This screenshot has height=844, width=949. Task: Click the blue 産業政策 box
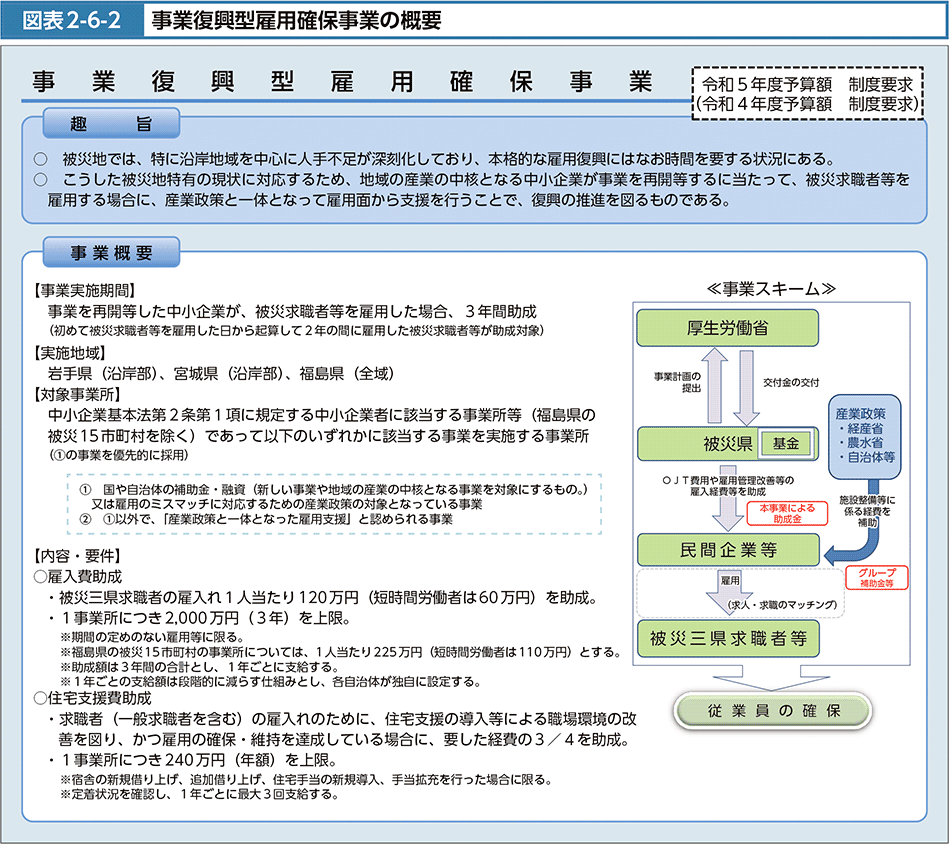pos(866,434)
